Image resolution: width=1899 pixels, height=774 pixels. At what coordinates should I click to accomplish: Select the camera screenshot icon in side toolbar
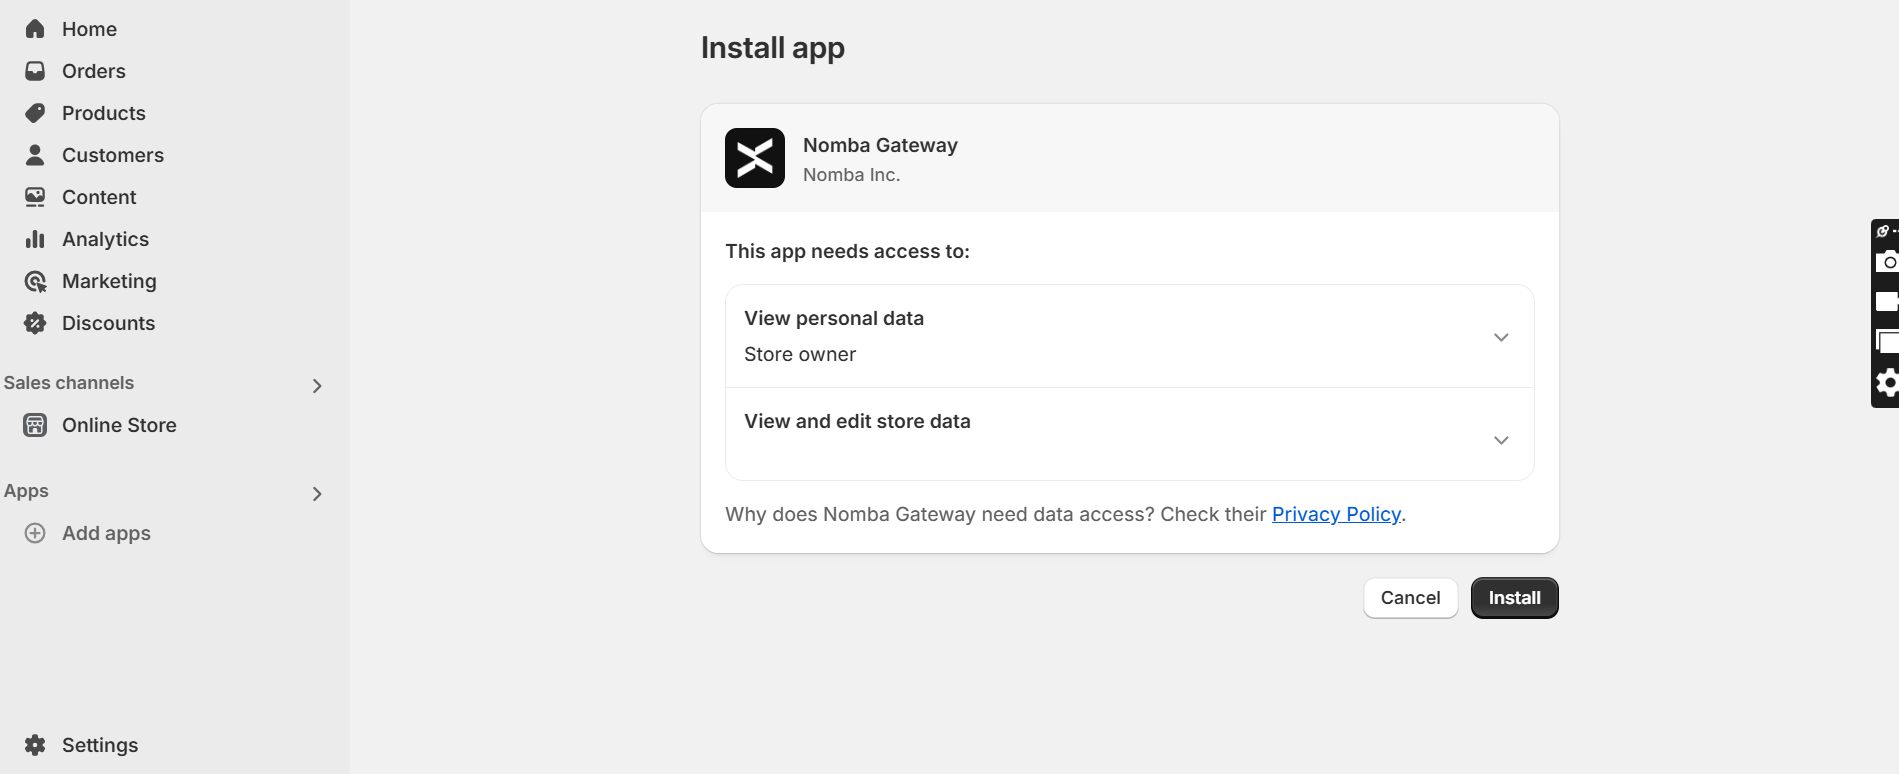click(x=1887, y=262)
